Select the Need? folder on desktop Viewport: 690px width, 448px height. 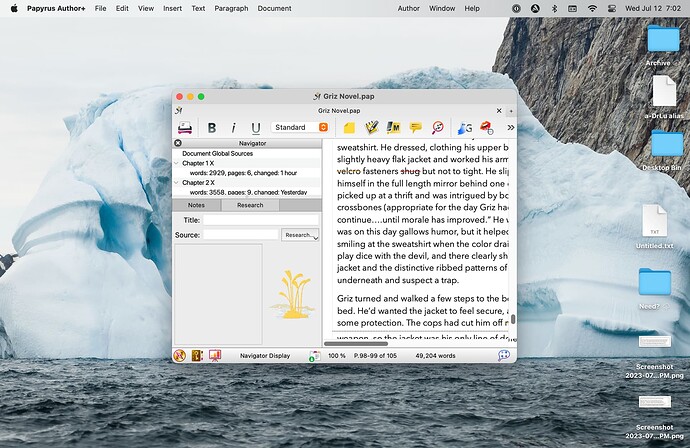click(654, 288)
